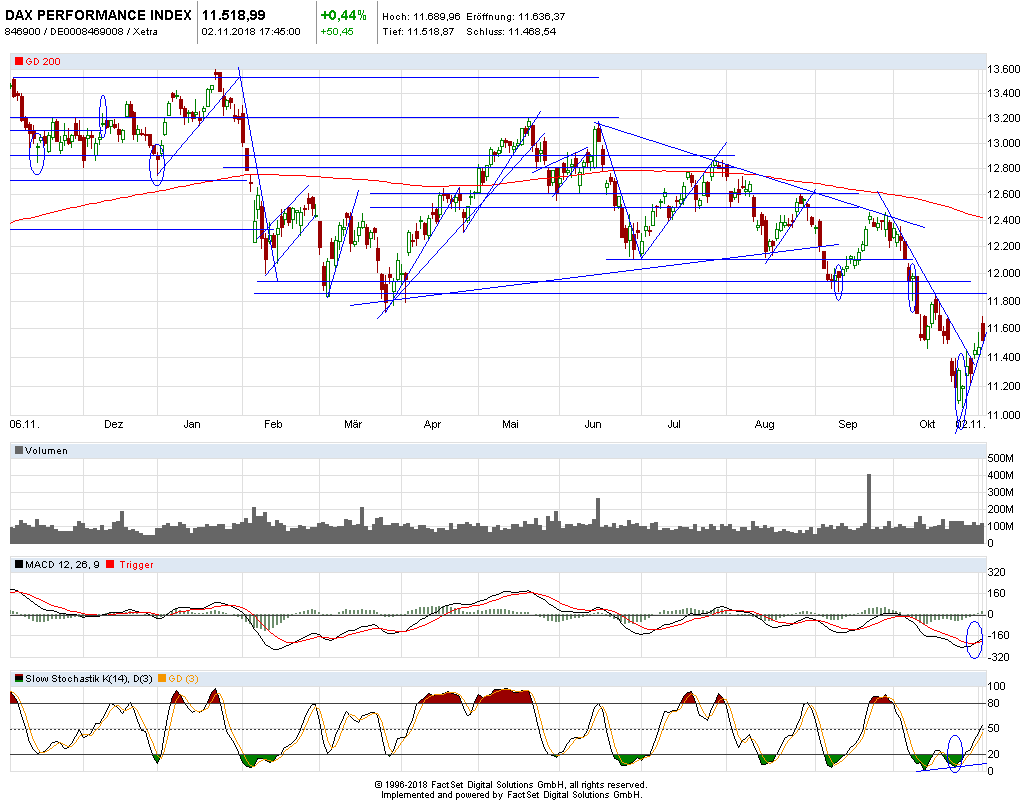Image resolution: width=1024 pixels, height=800 pixels.
Task: Click the gray Volumen legend swatch
Action: pos(19,451)
